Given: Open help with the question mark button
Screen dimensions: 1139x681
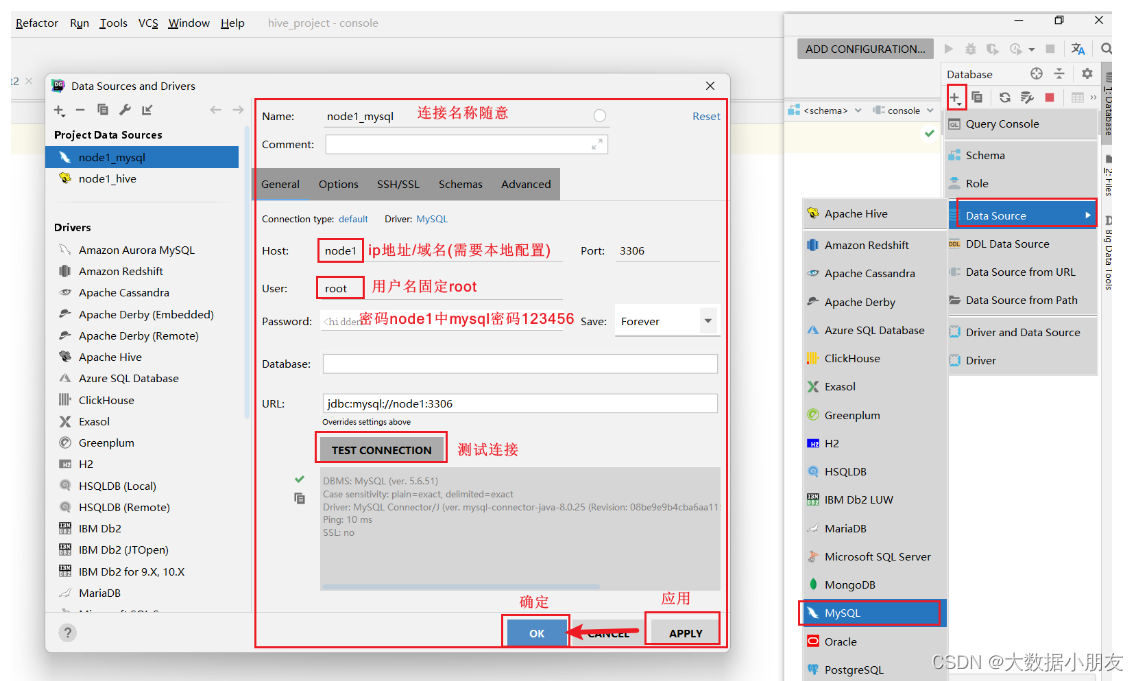Looking at the screenshot, I should coord(68,632).
